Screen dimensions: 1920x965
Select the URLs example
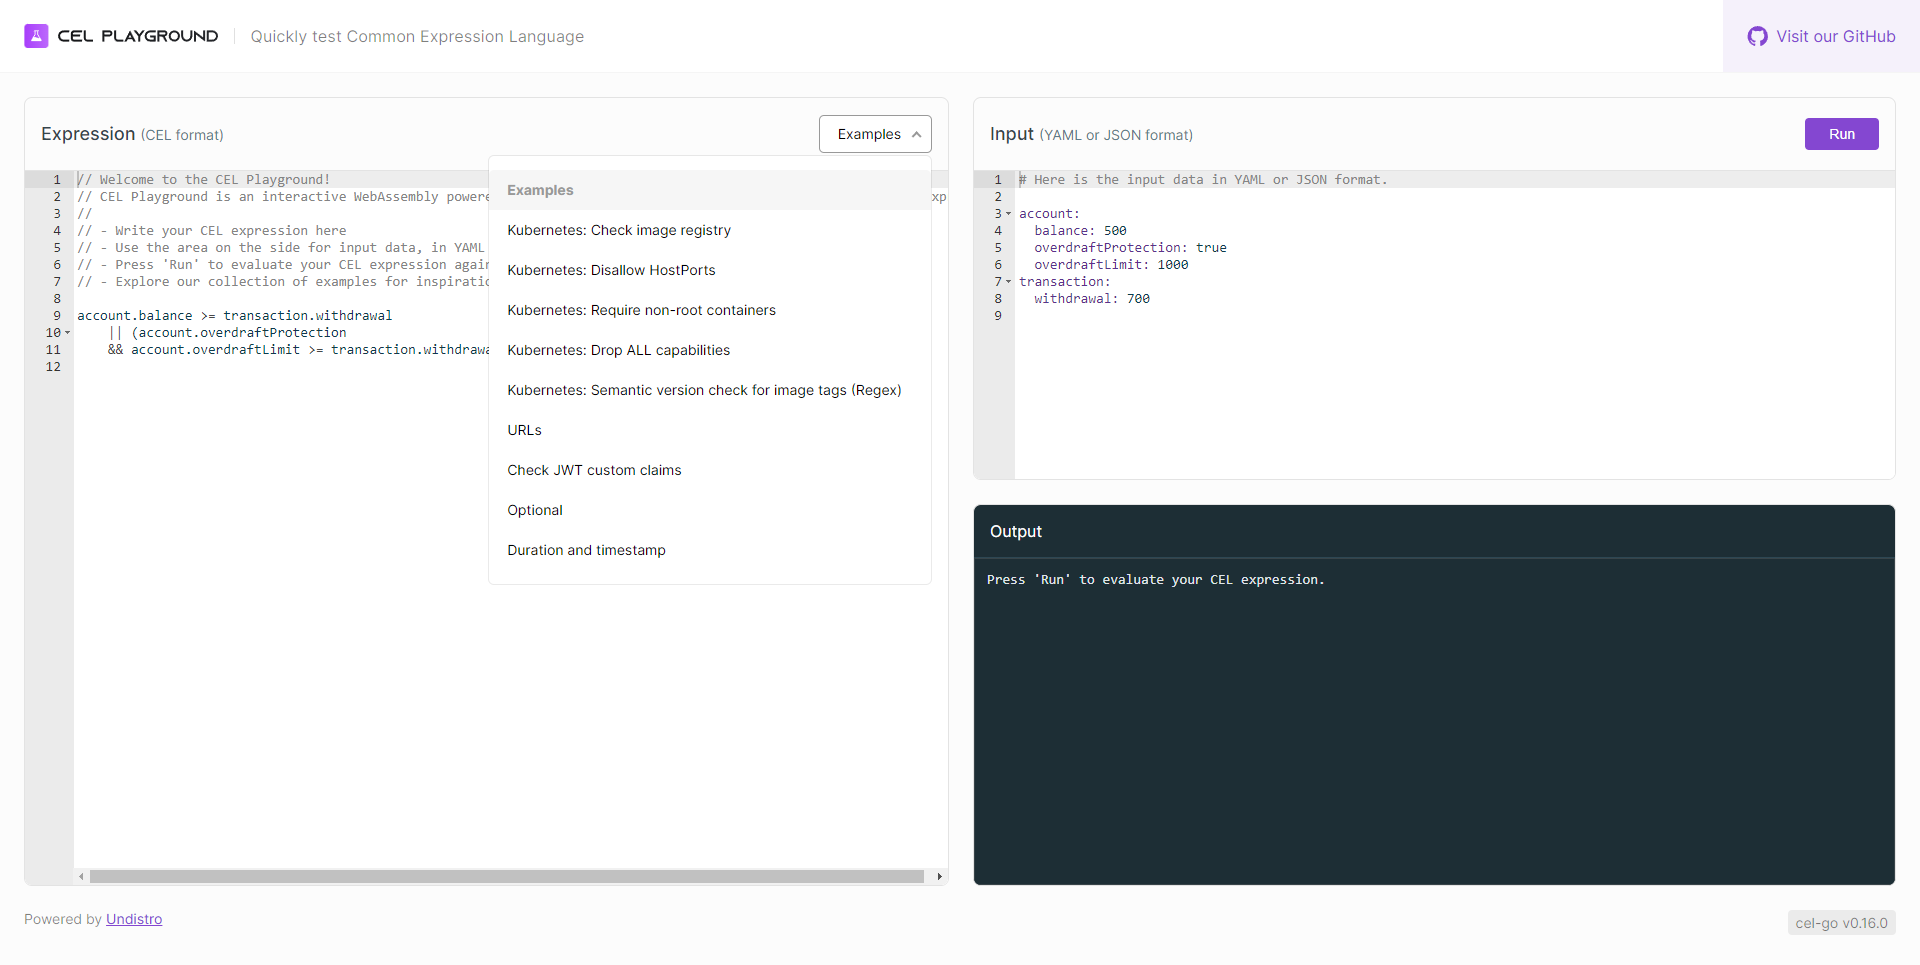tap(524, 430)
